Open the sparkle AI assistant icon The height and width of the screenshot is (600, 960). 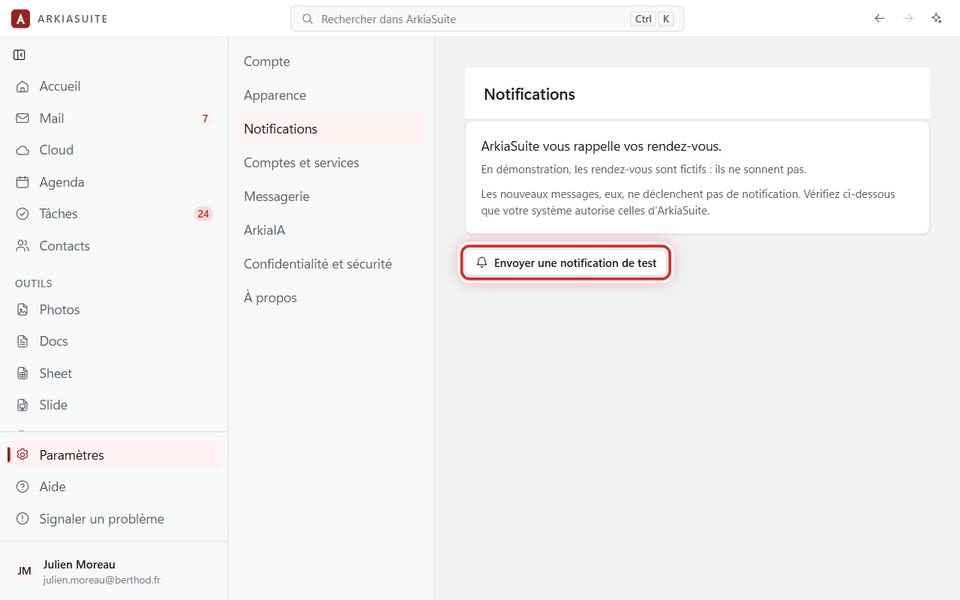936,18
